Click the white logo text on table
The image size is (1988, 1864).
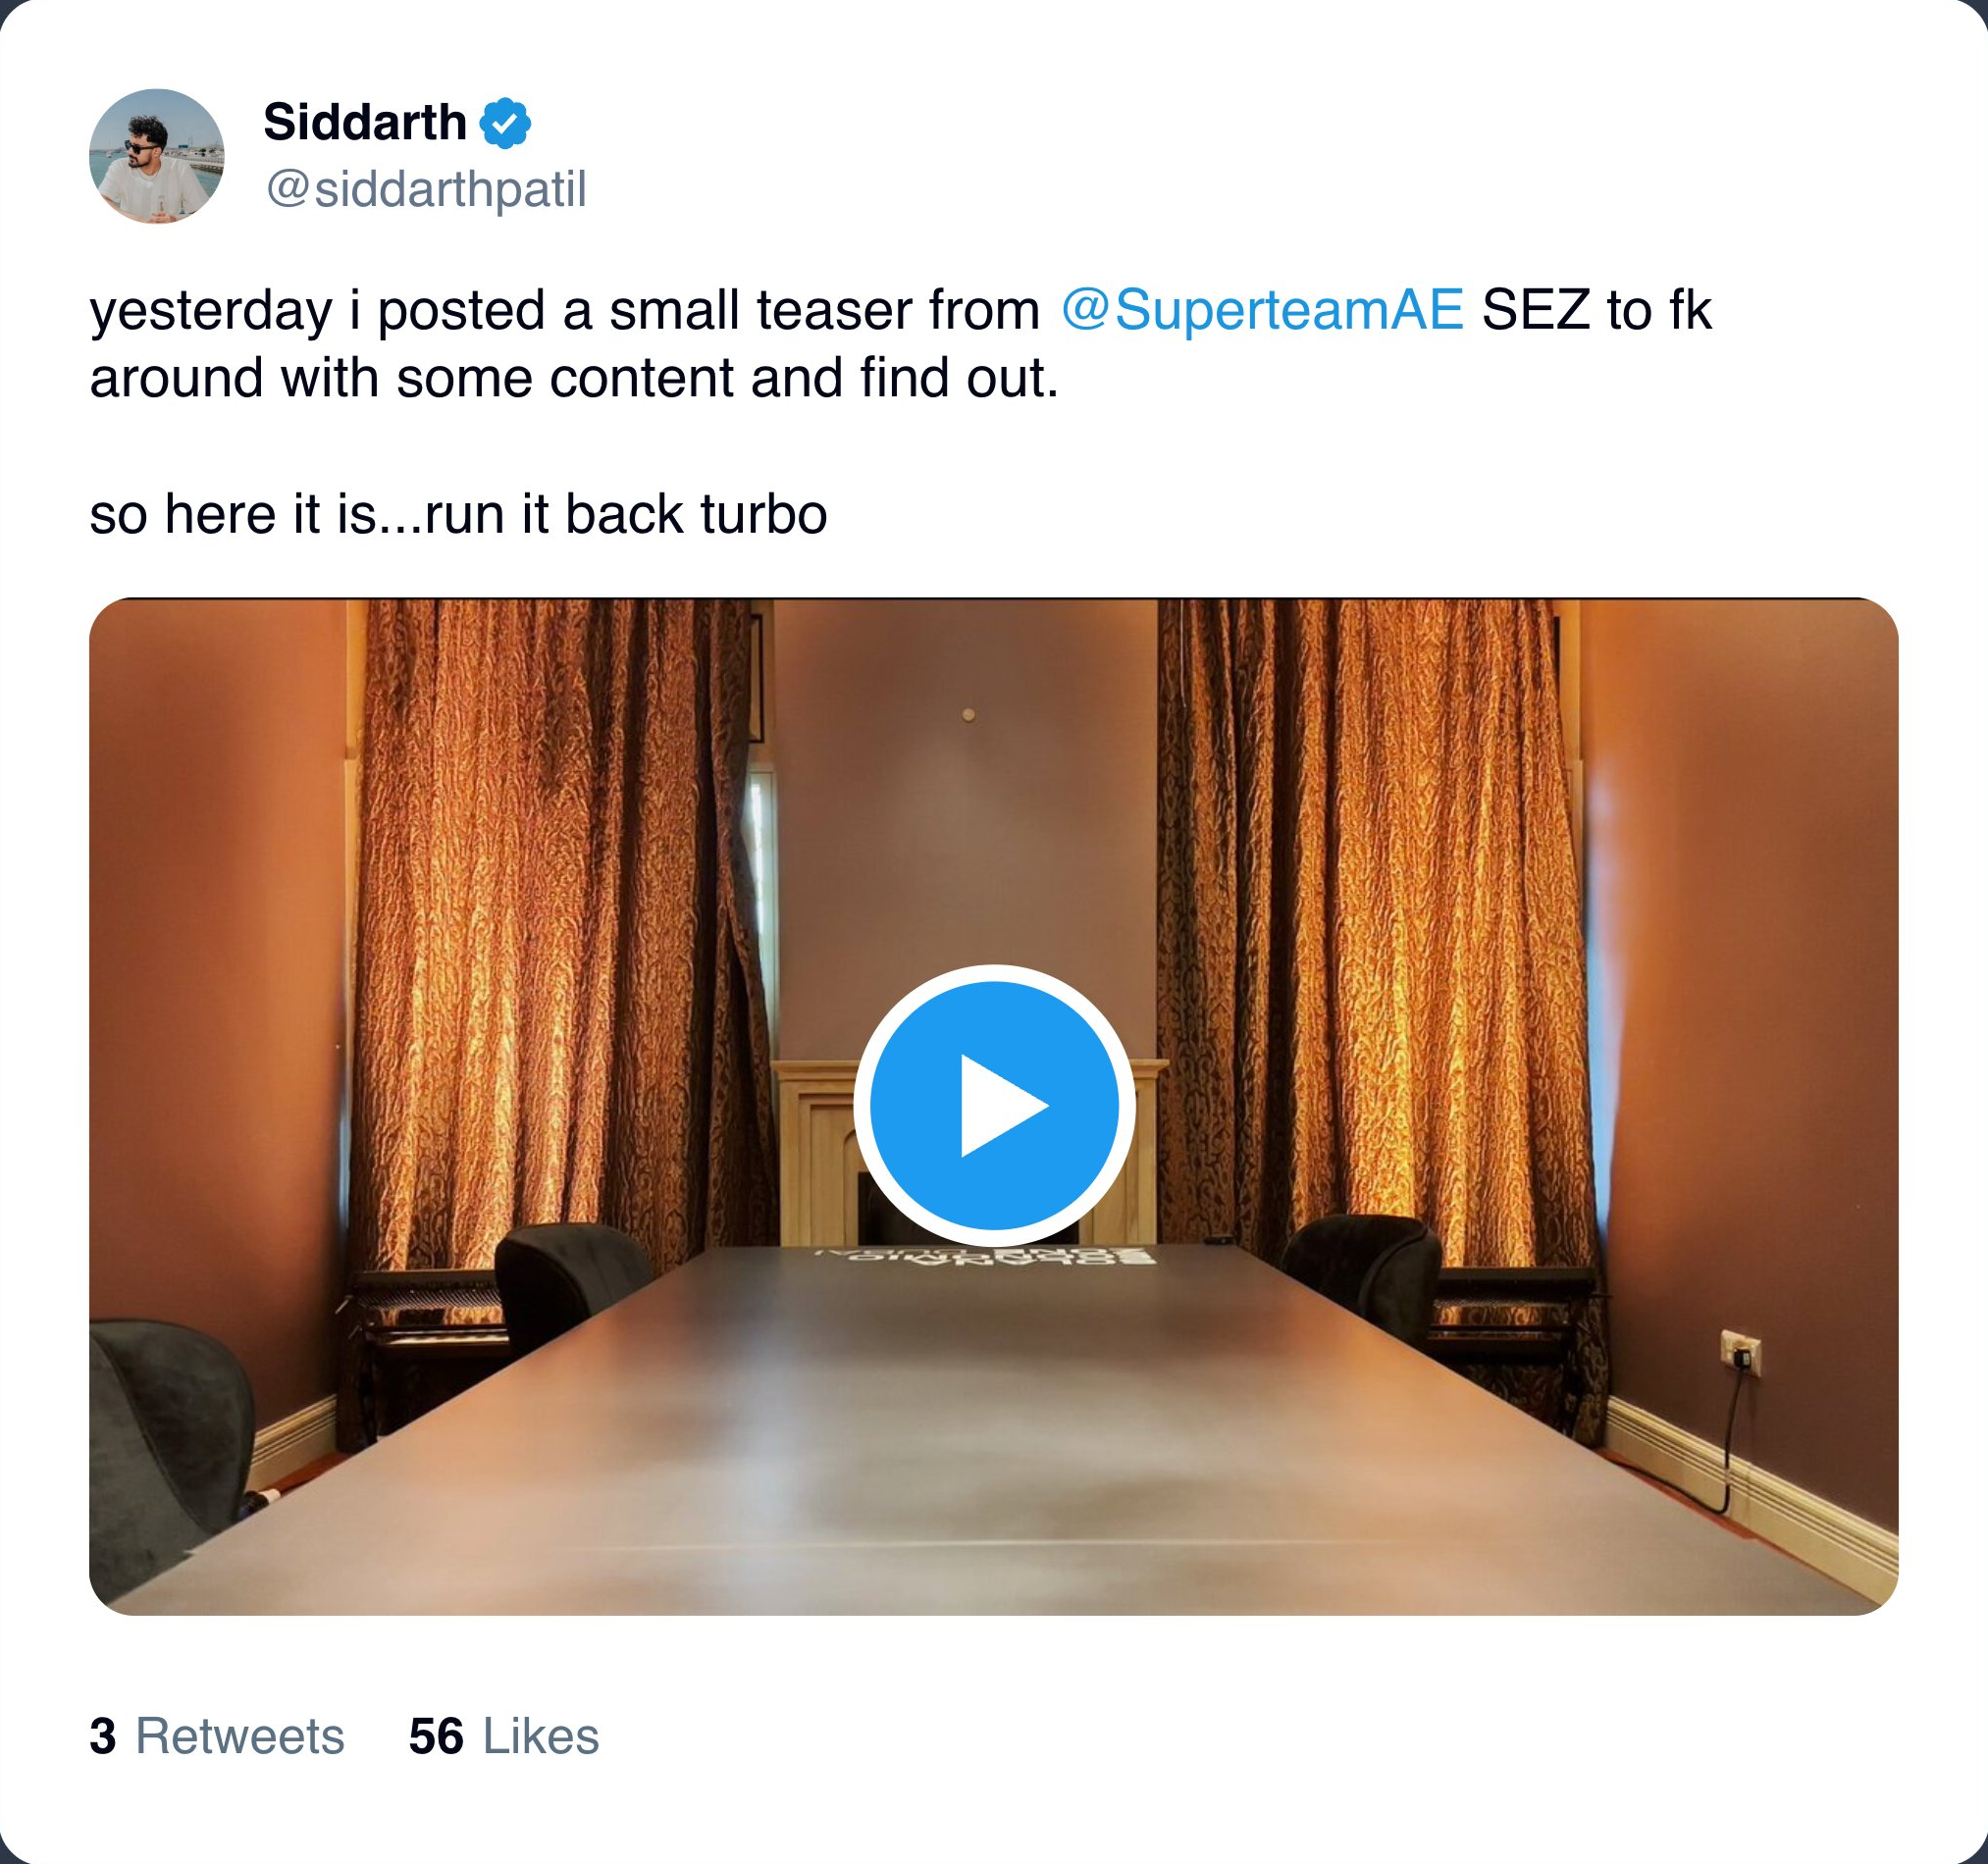pyautogui.click(x=985, y=1256)
